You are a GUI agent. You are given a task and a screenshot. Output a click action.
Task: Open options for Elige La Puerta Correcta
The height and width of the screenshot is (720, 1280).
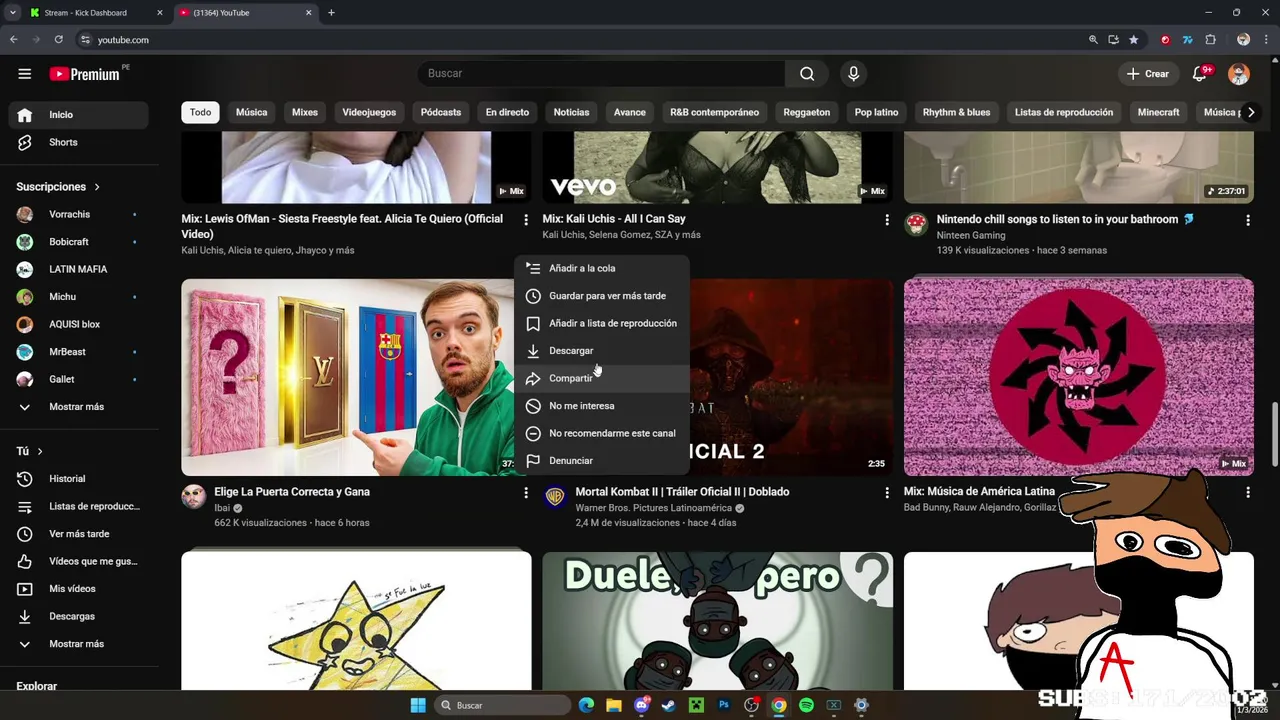525,493
